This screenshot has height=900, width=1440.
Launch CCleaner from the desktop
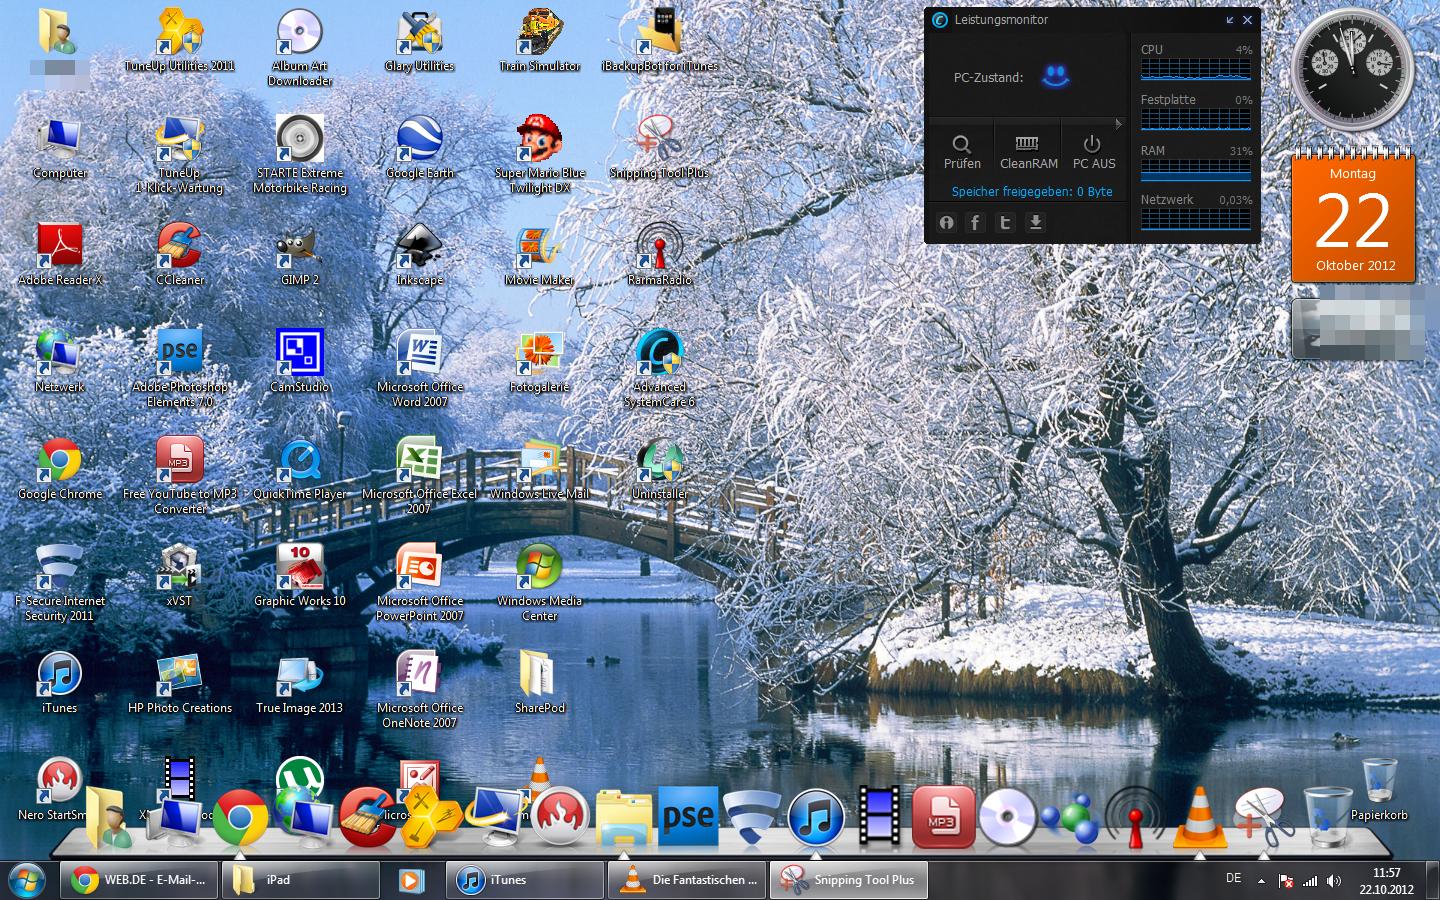[x=180, y=255]
